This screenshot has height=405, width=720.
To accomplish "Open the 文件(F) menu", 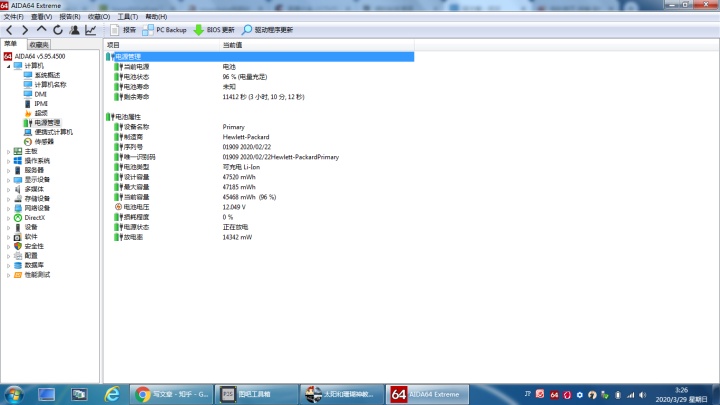I will pos(13,17).
